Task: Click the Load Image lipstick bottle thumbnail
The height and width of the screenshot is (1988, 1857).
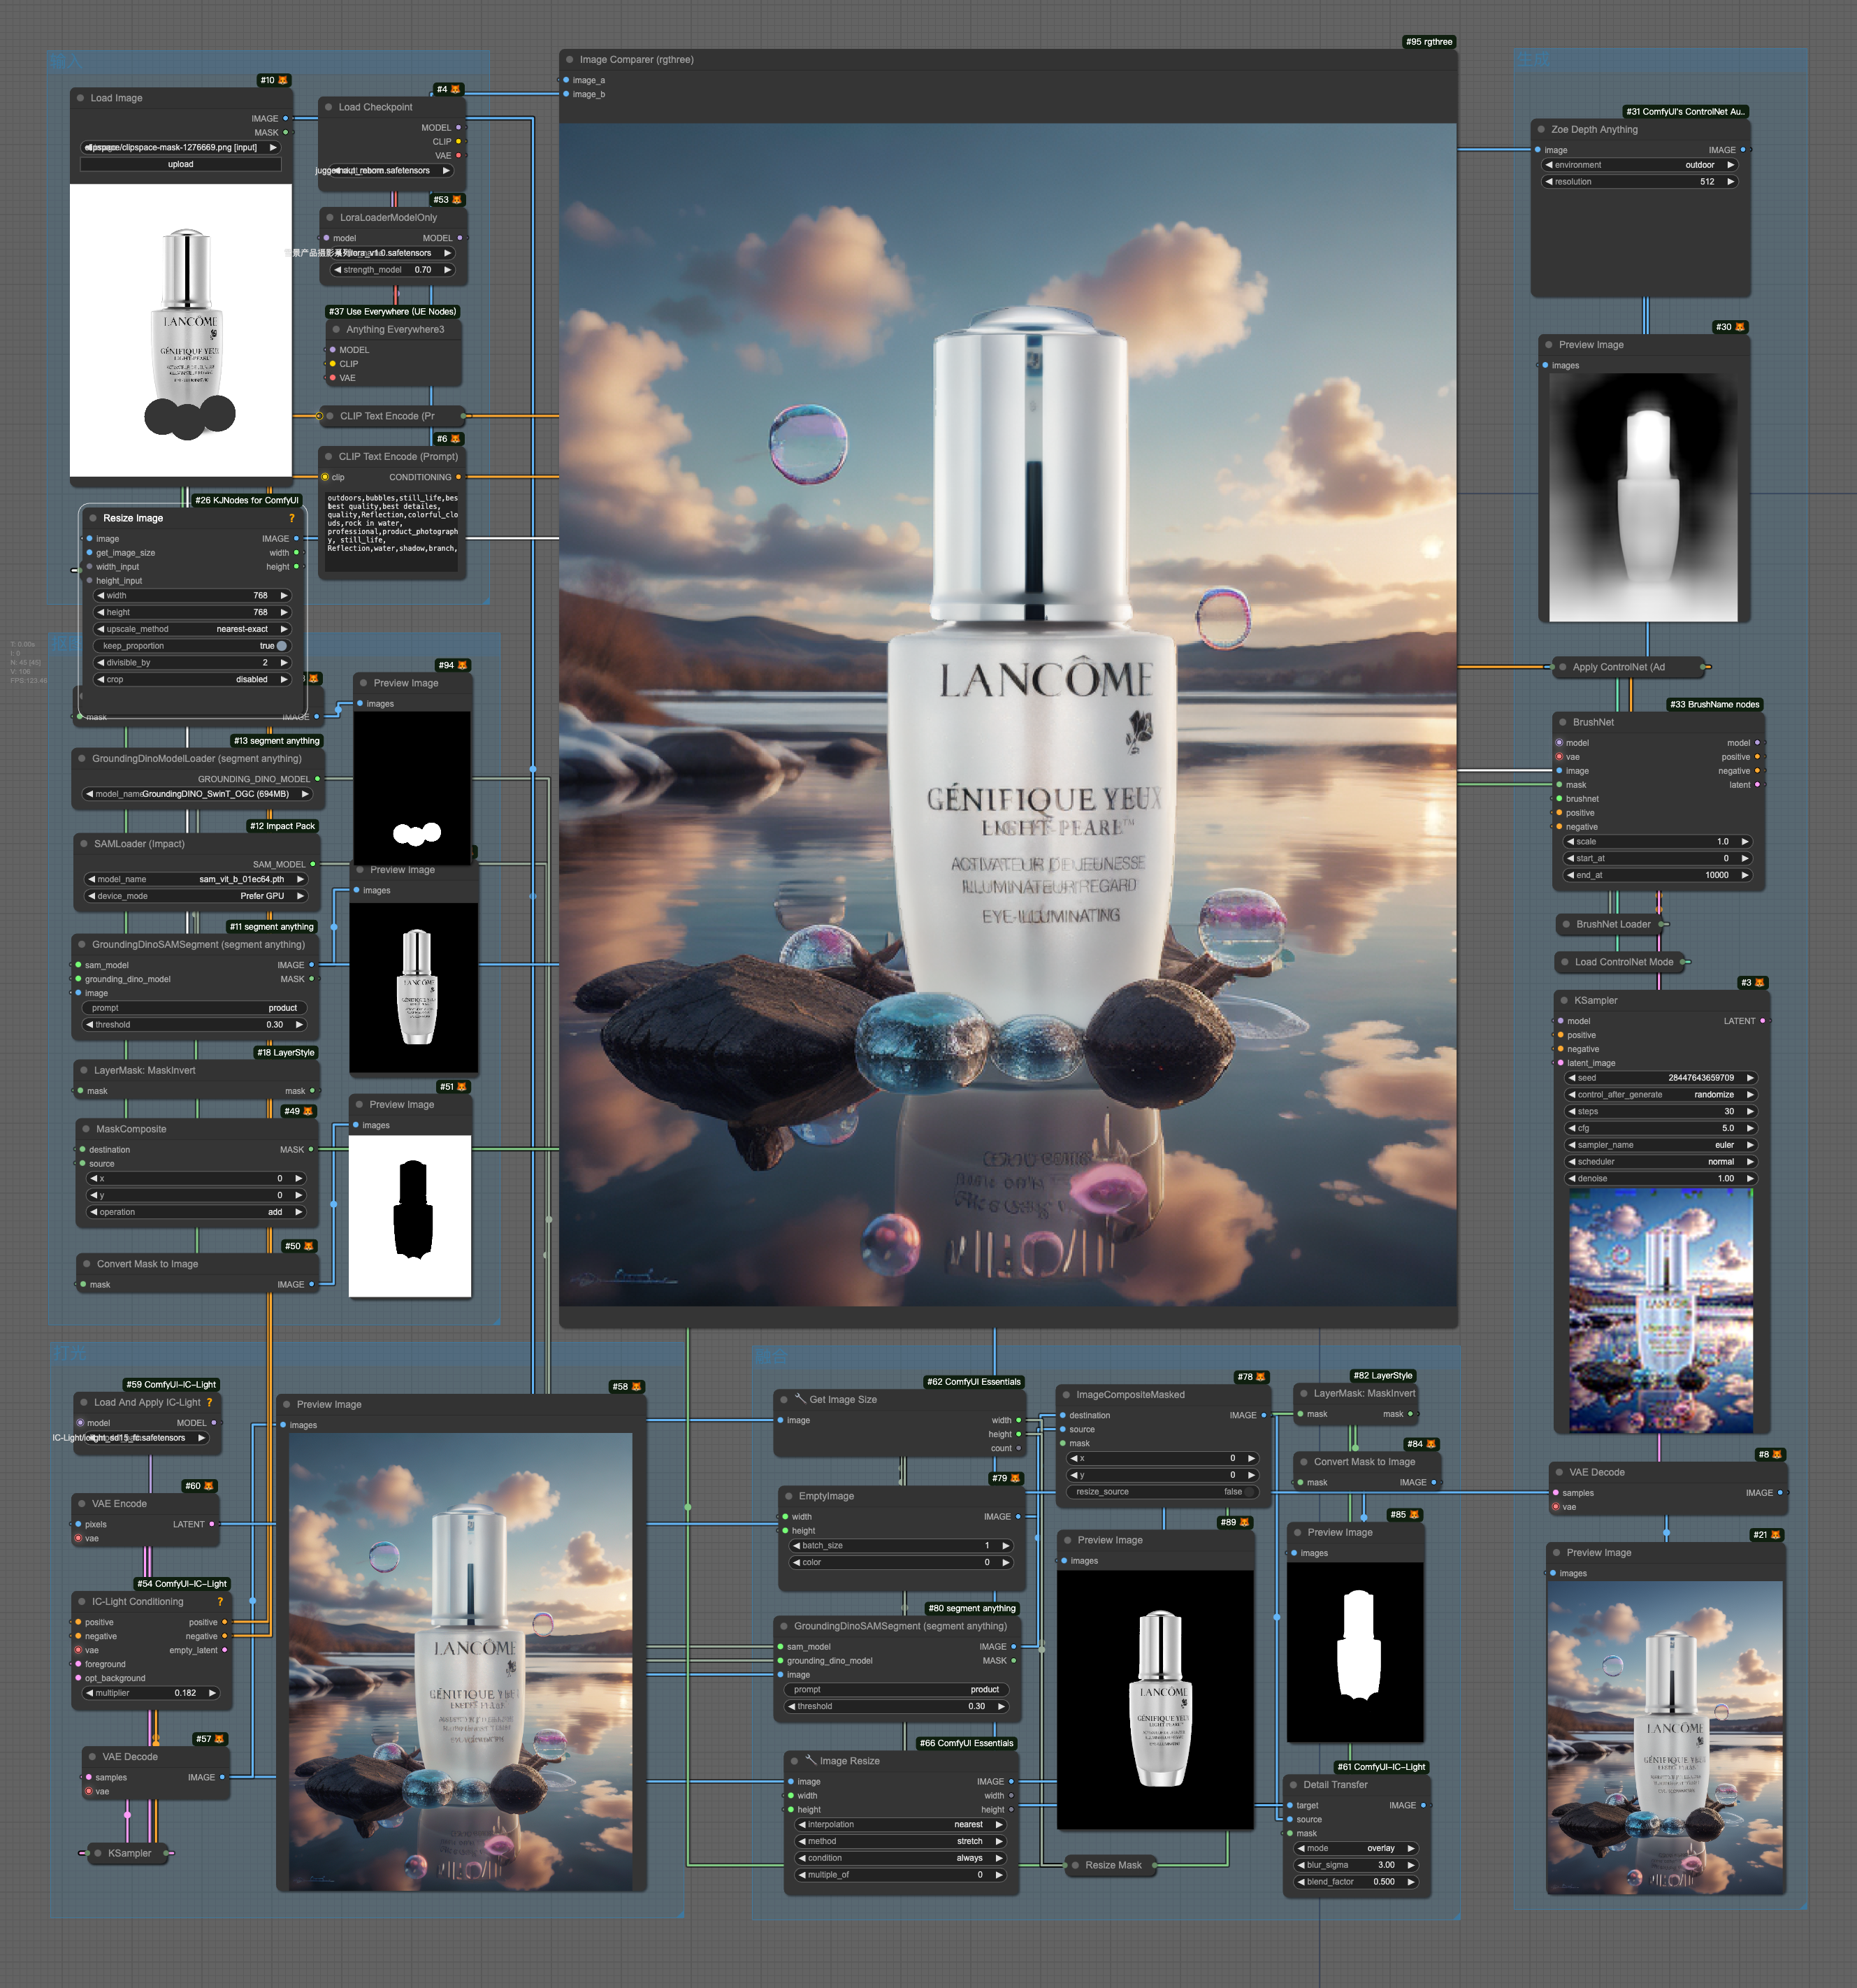Action: (x=181, y=330)
